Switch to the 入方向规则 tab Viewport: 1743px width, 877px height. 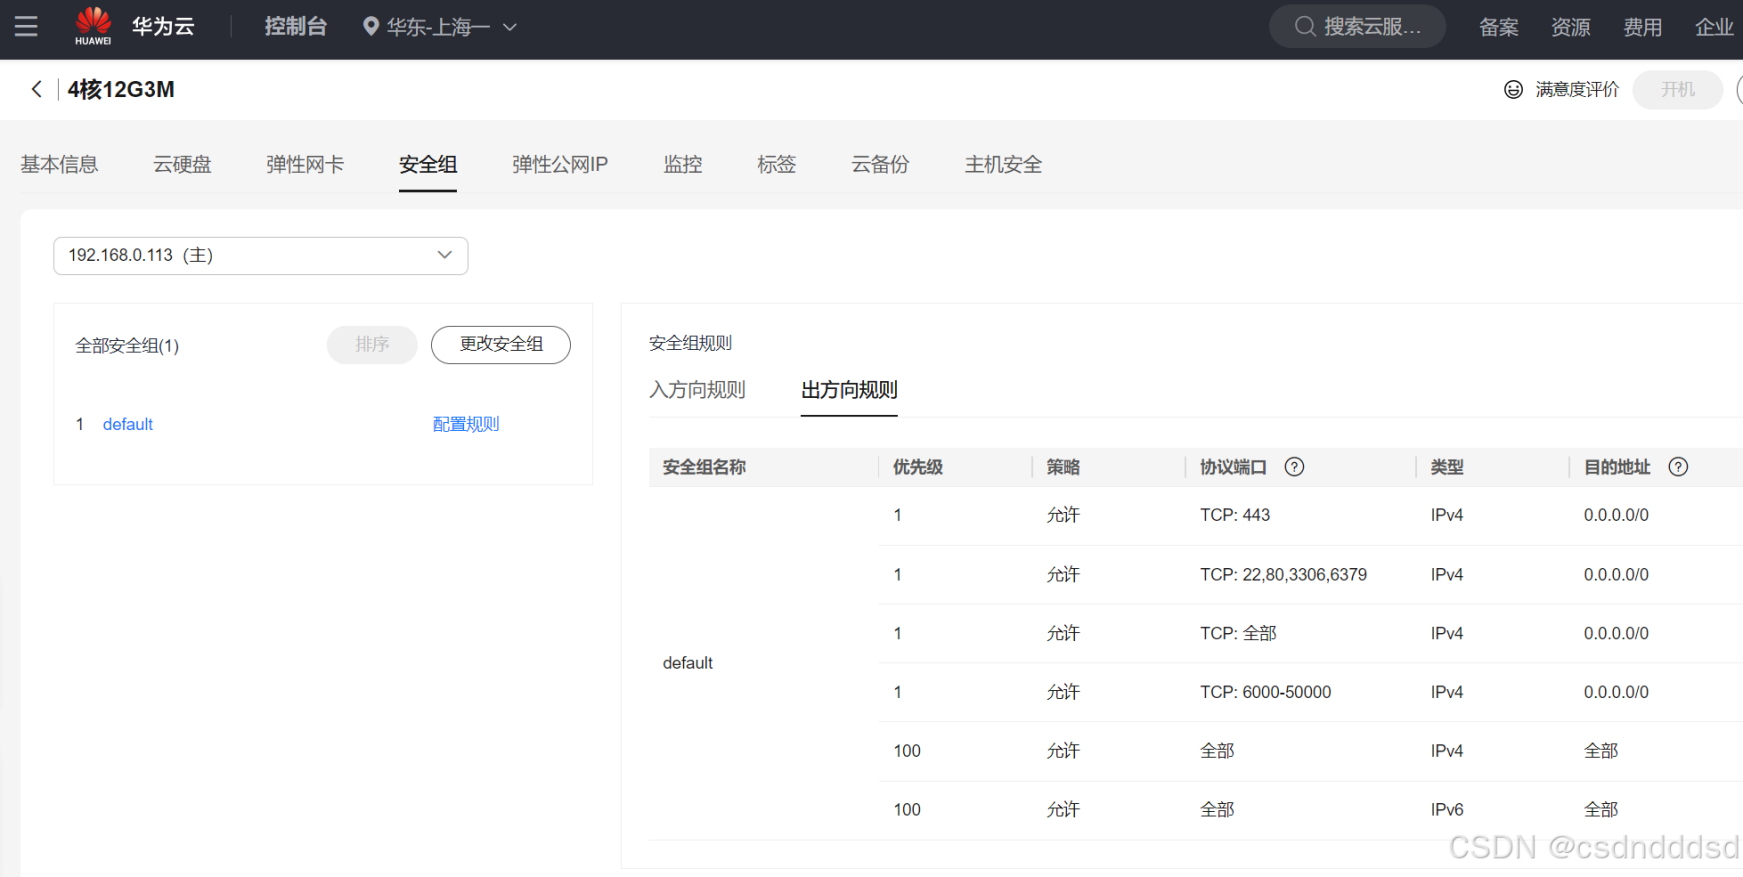pyautogui.click(x=697, y=390)
